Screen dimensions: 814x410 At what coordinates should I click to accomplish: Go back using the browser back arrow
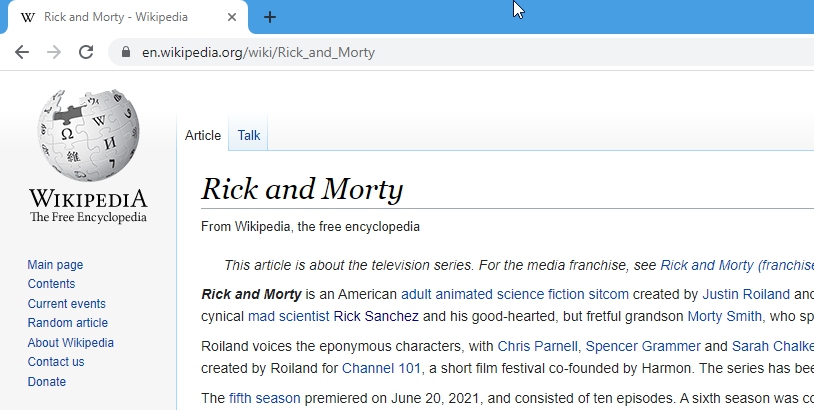[x=22, y=52]
